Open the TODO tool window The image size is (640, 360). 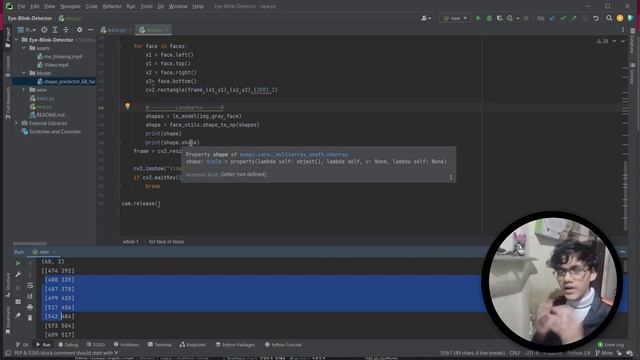(x=96, y=345)
